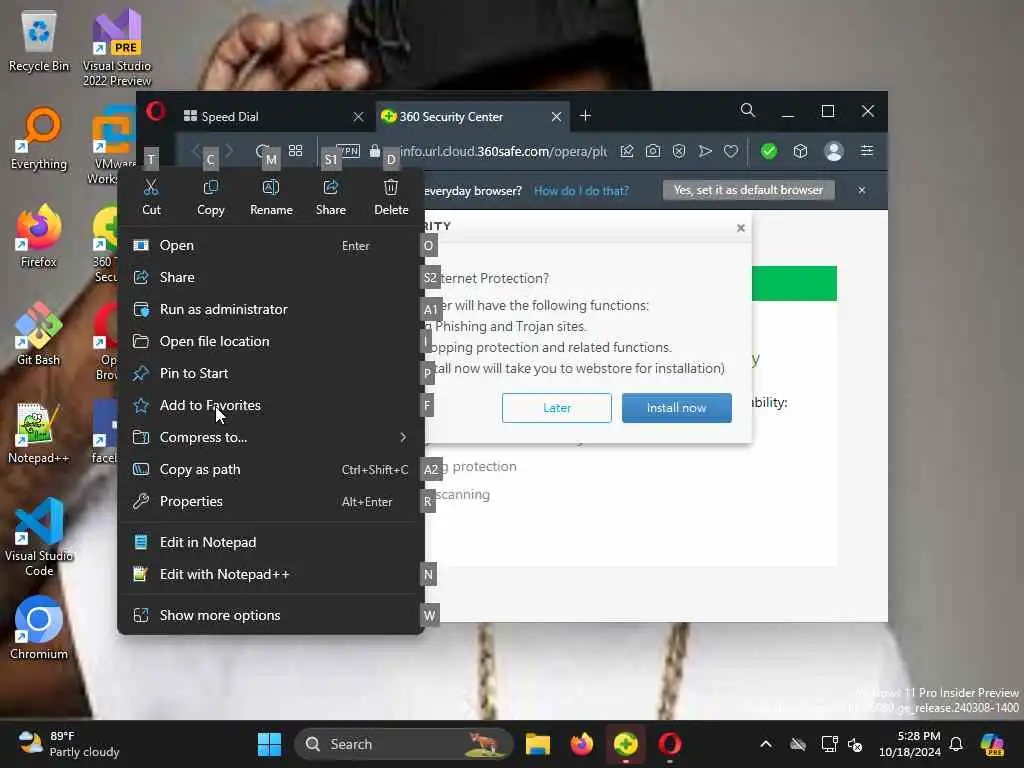Open Properties from context menu
The width and height of the screenshot is (1024, 768).
[x=271, y=502]
